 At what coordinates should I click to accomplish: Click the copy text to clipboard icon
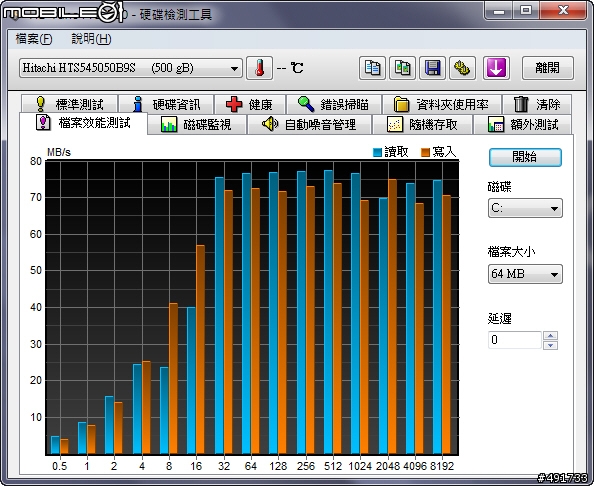tap(372, 68)
